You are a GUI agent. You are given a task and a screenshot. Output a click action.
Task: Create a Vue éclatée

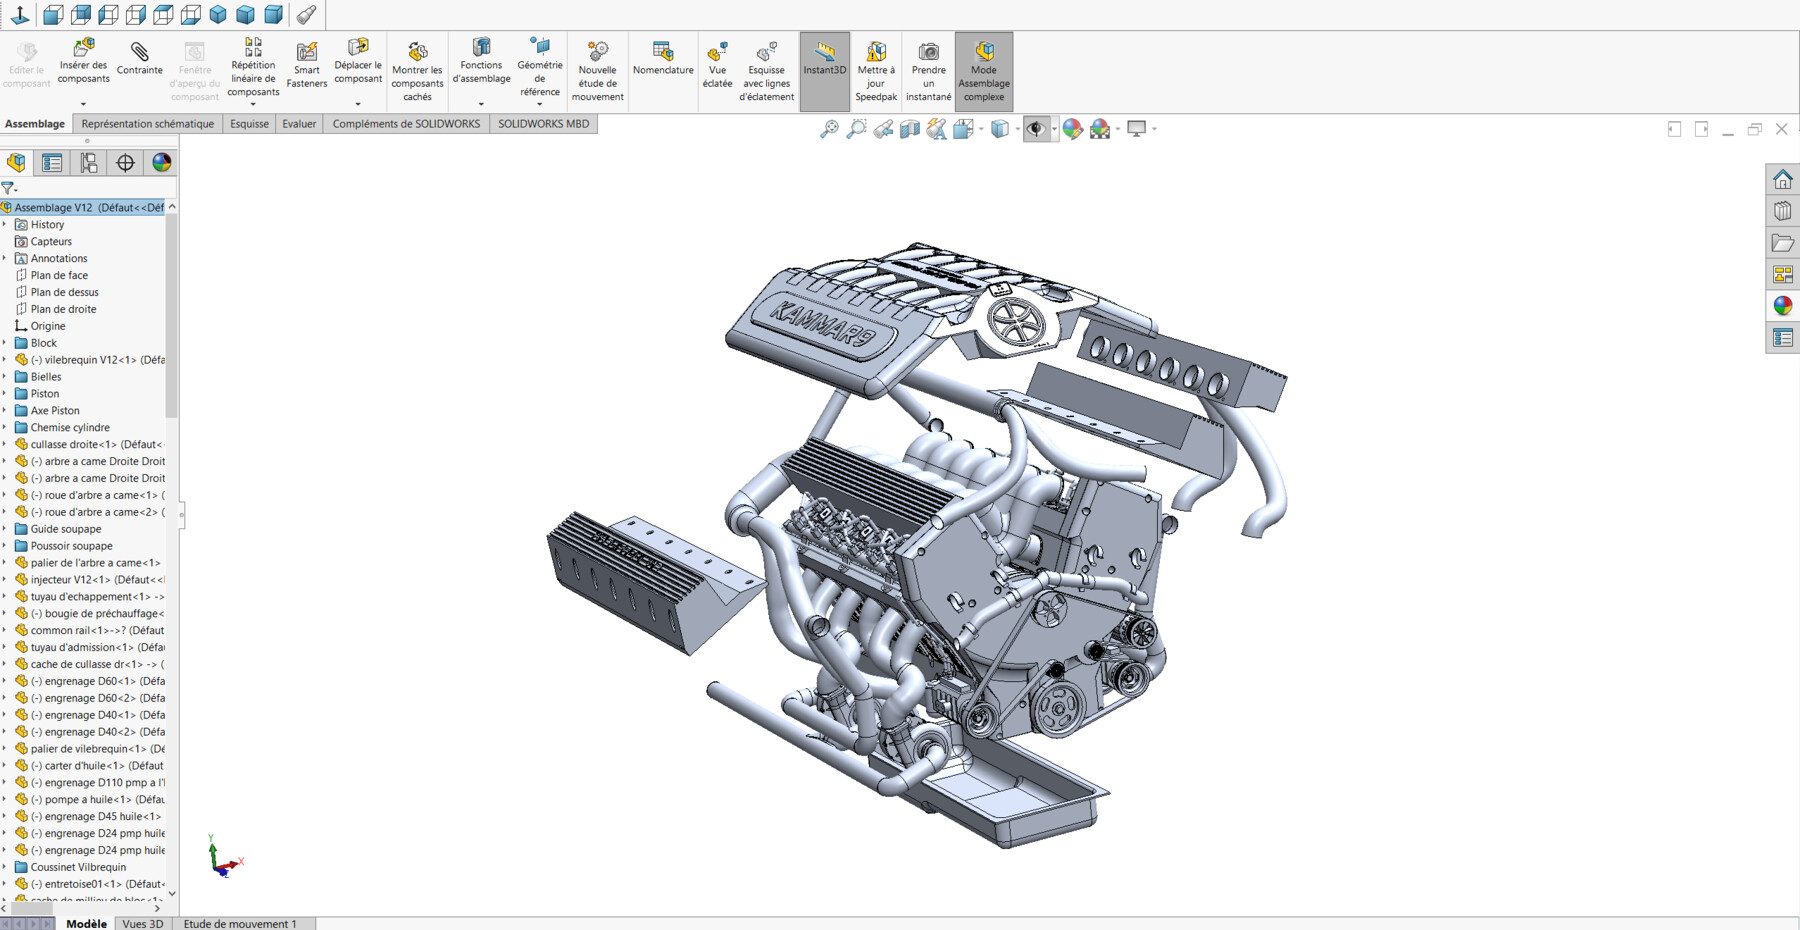coord(717,63)
